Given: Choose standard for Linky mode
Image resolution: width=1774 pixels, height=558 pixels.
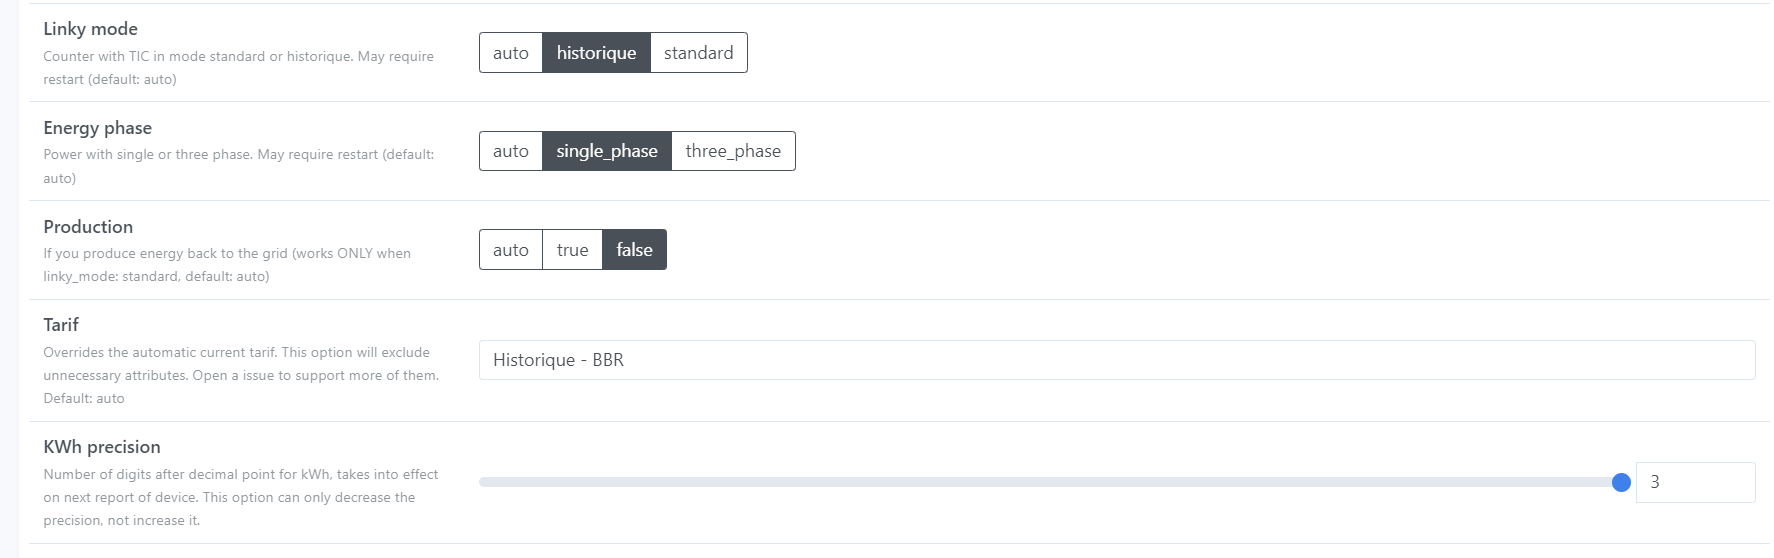Looking at the screenshot, I should [x=698, y=53].
